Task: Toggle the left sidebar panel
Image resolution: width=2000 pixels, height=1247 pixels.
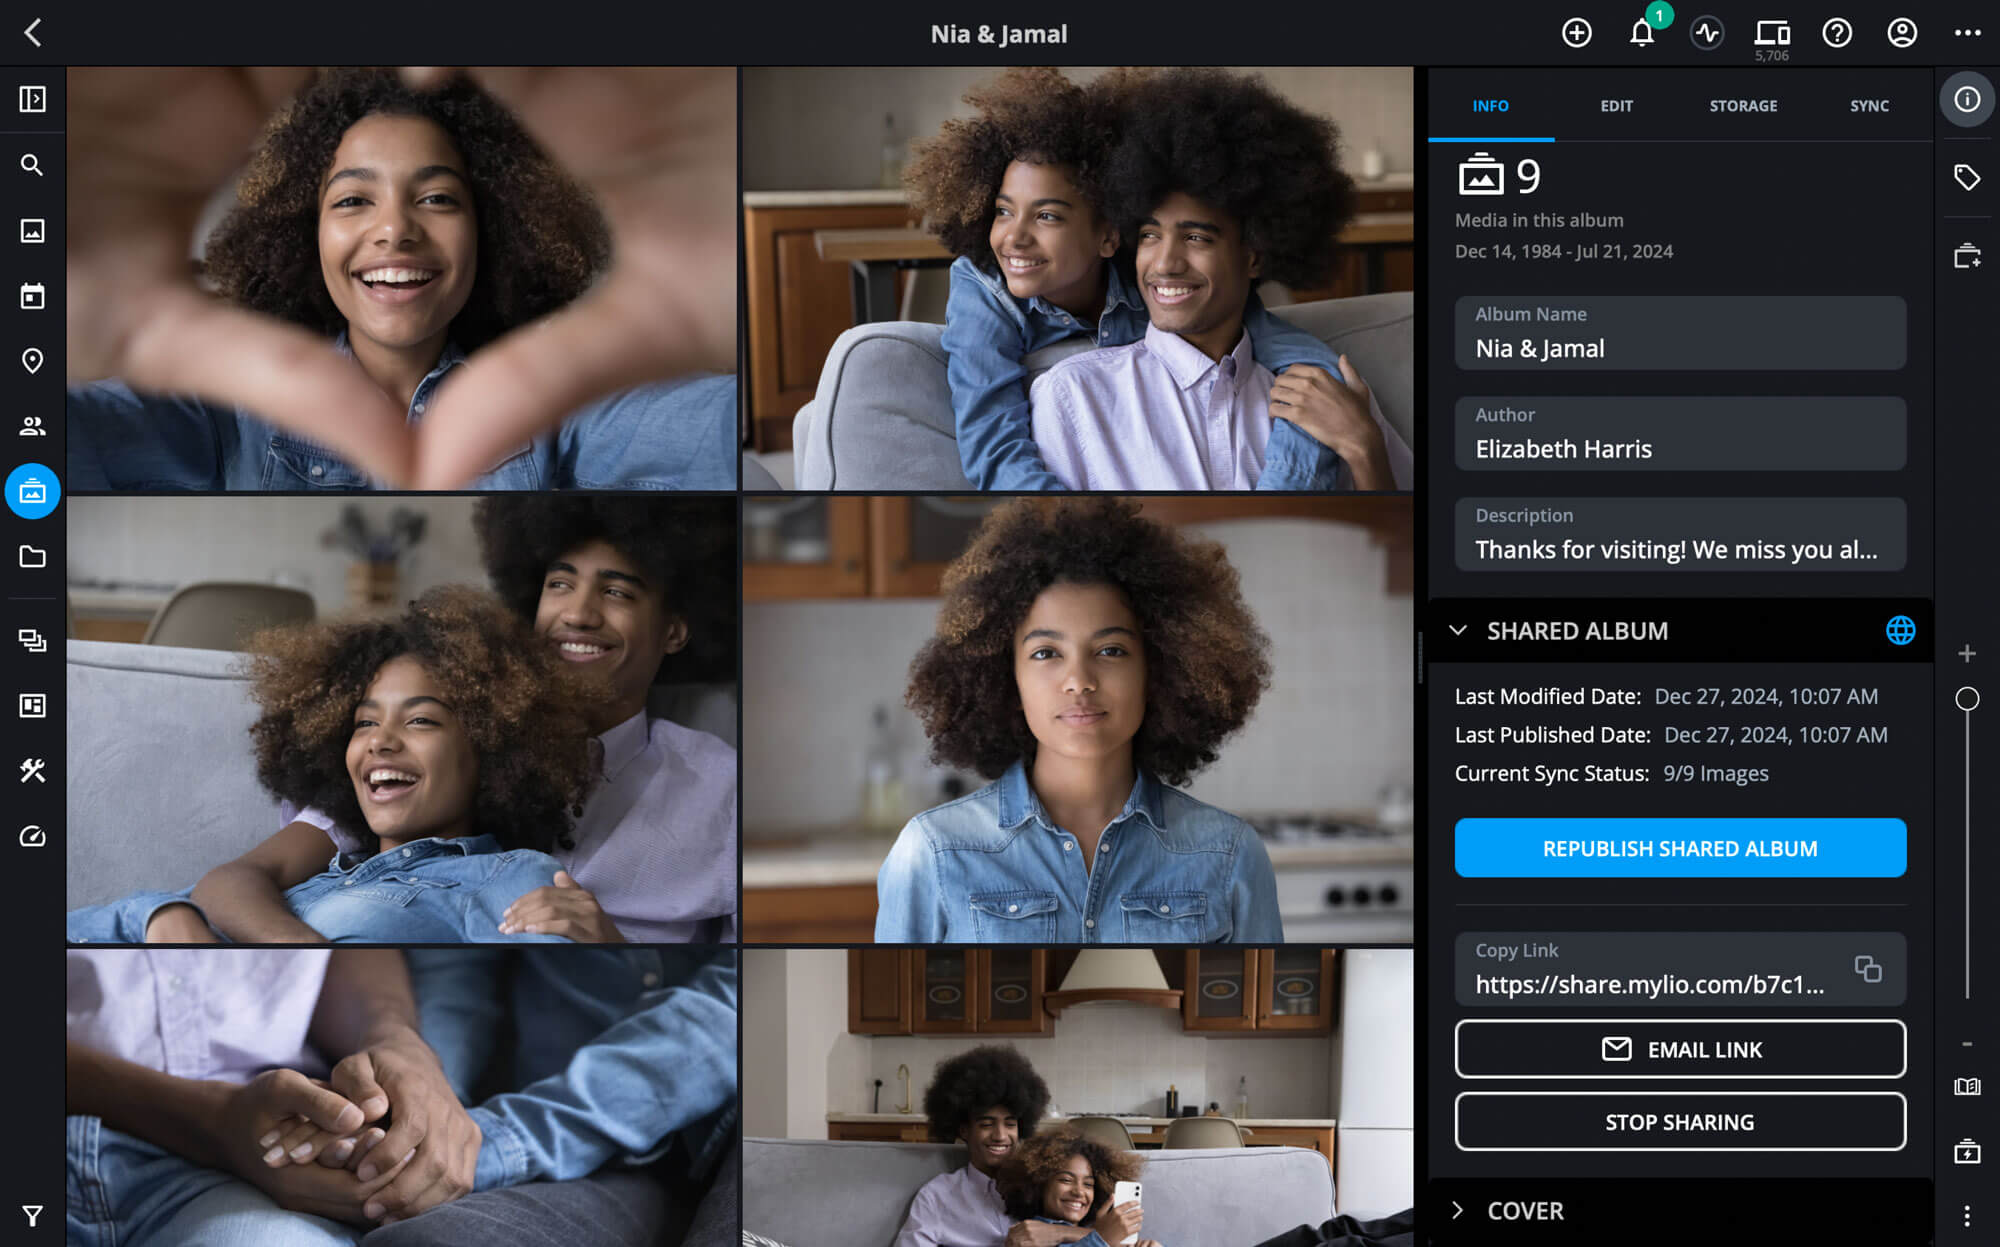Action: (x=32, y=99)
